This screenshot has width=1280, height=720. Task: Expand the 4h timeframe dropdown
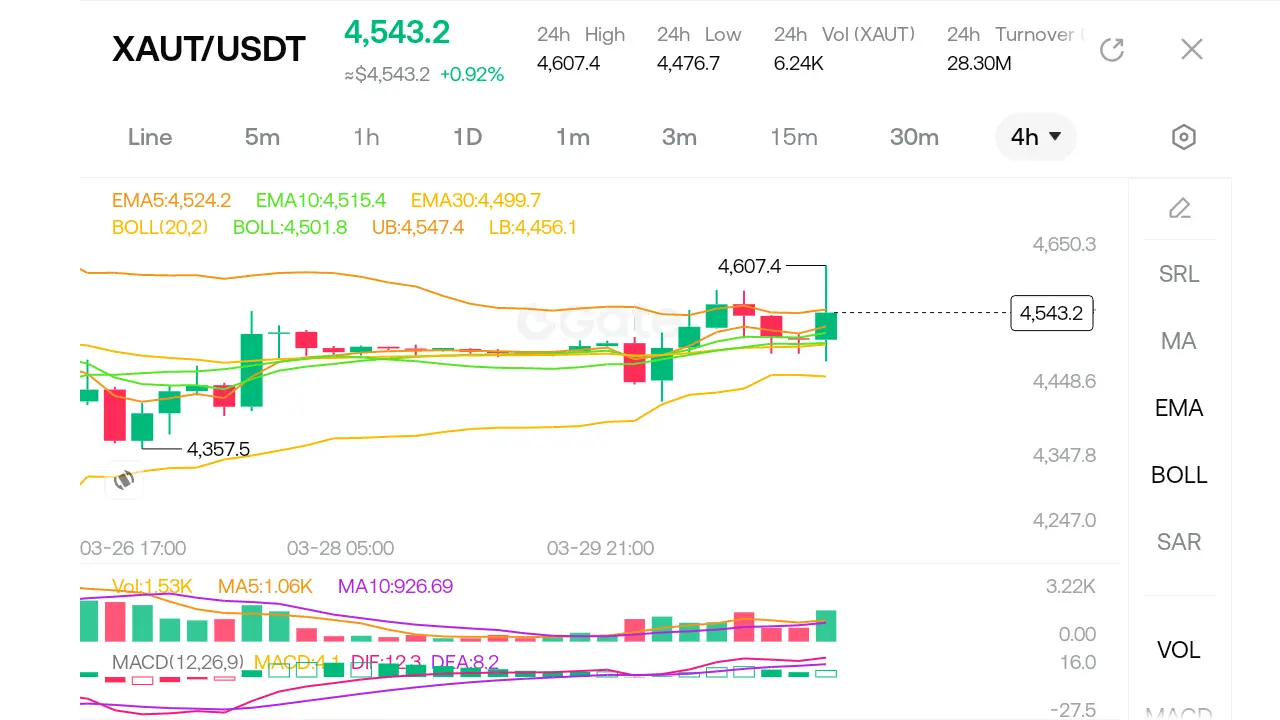pos(1036,137)
